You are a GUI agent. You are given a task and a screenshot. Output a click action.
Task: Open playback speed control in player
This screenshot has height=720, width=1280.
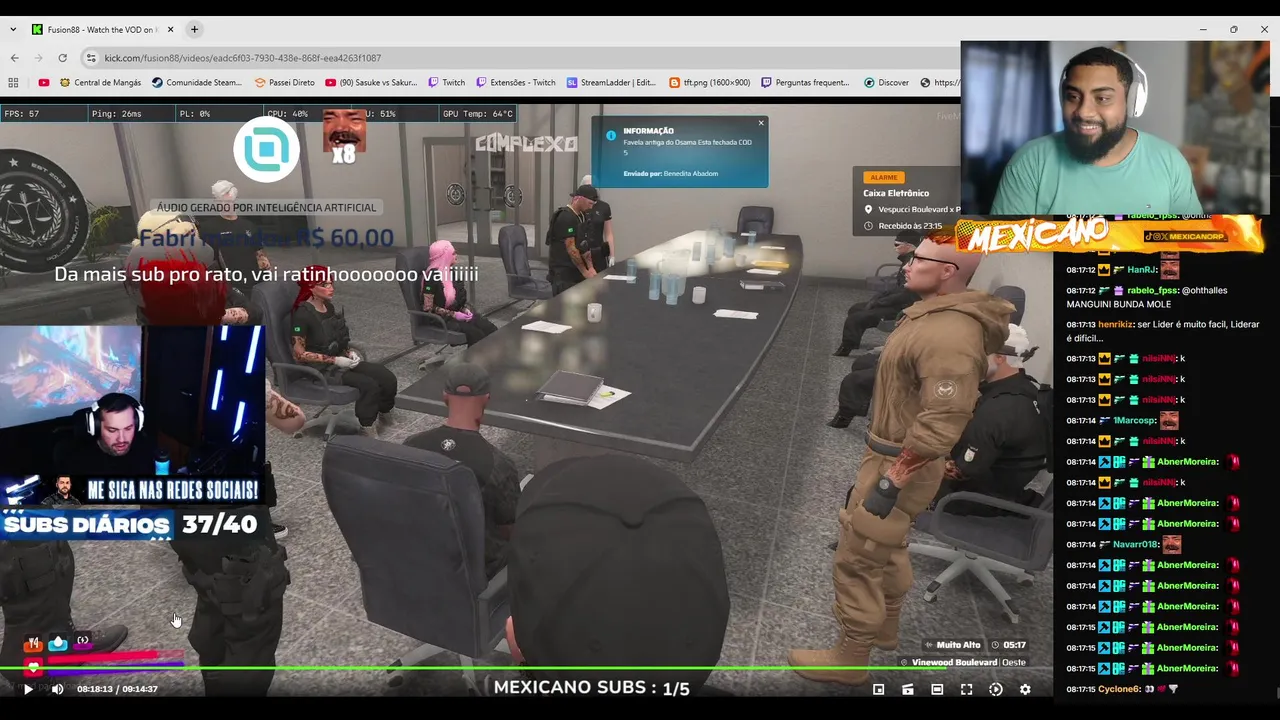tap(996, 689)
